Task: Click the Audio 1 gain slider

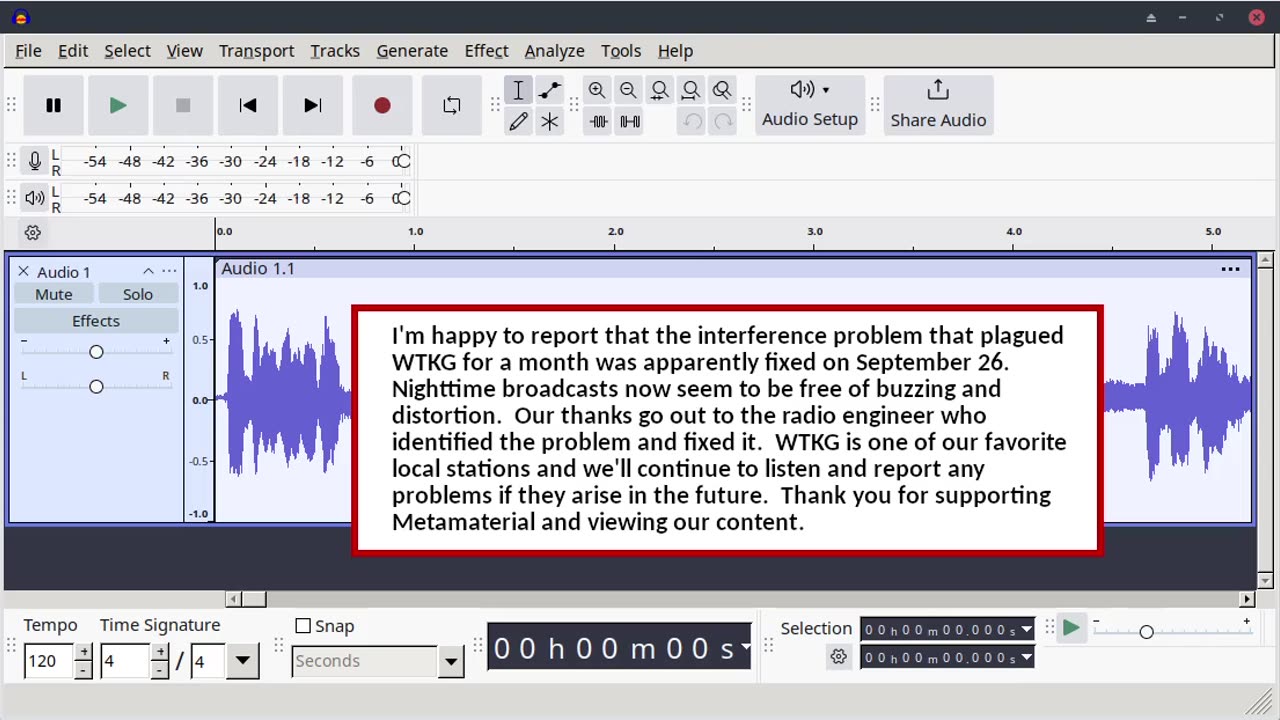Action: [96, 352]
